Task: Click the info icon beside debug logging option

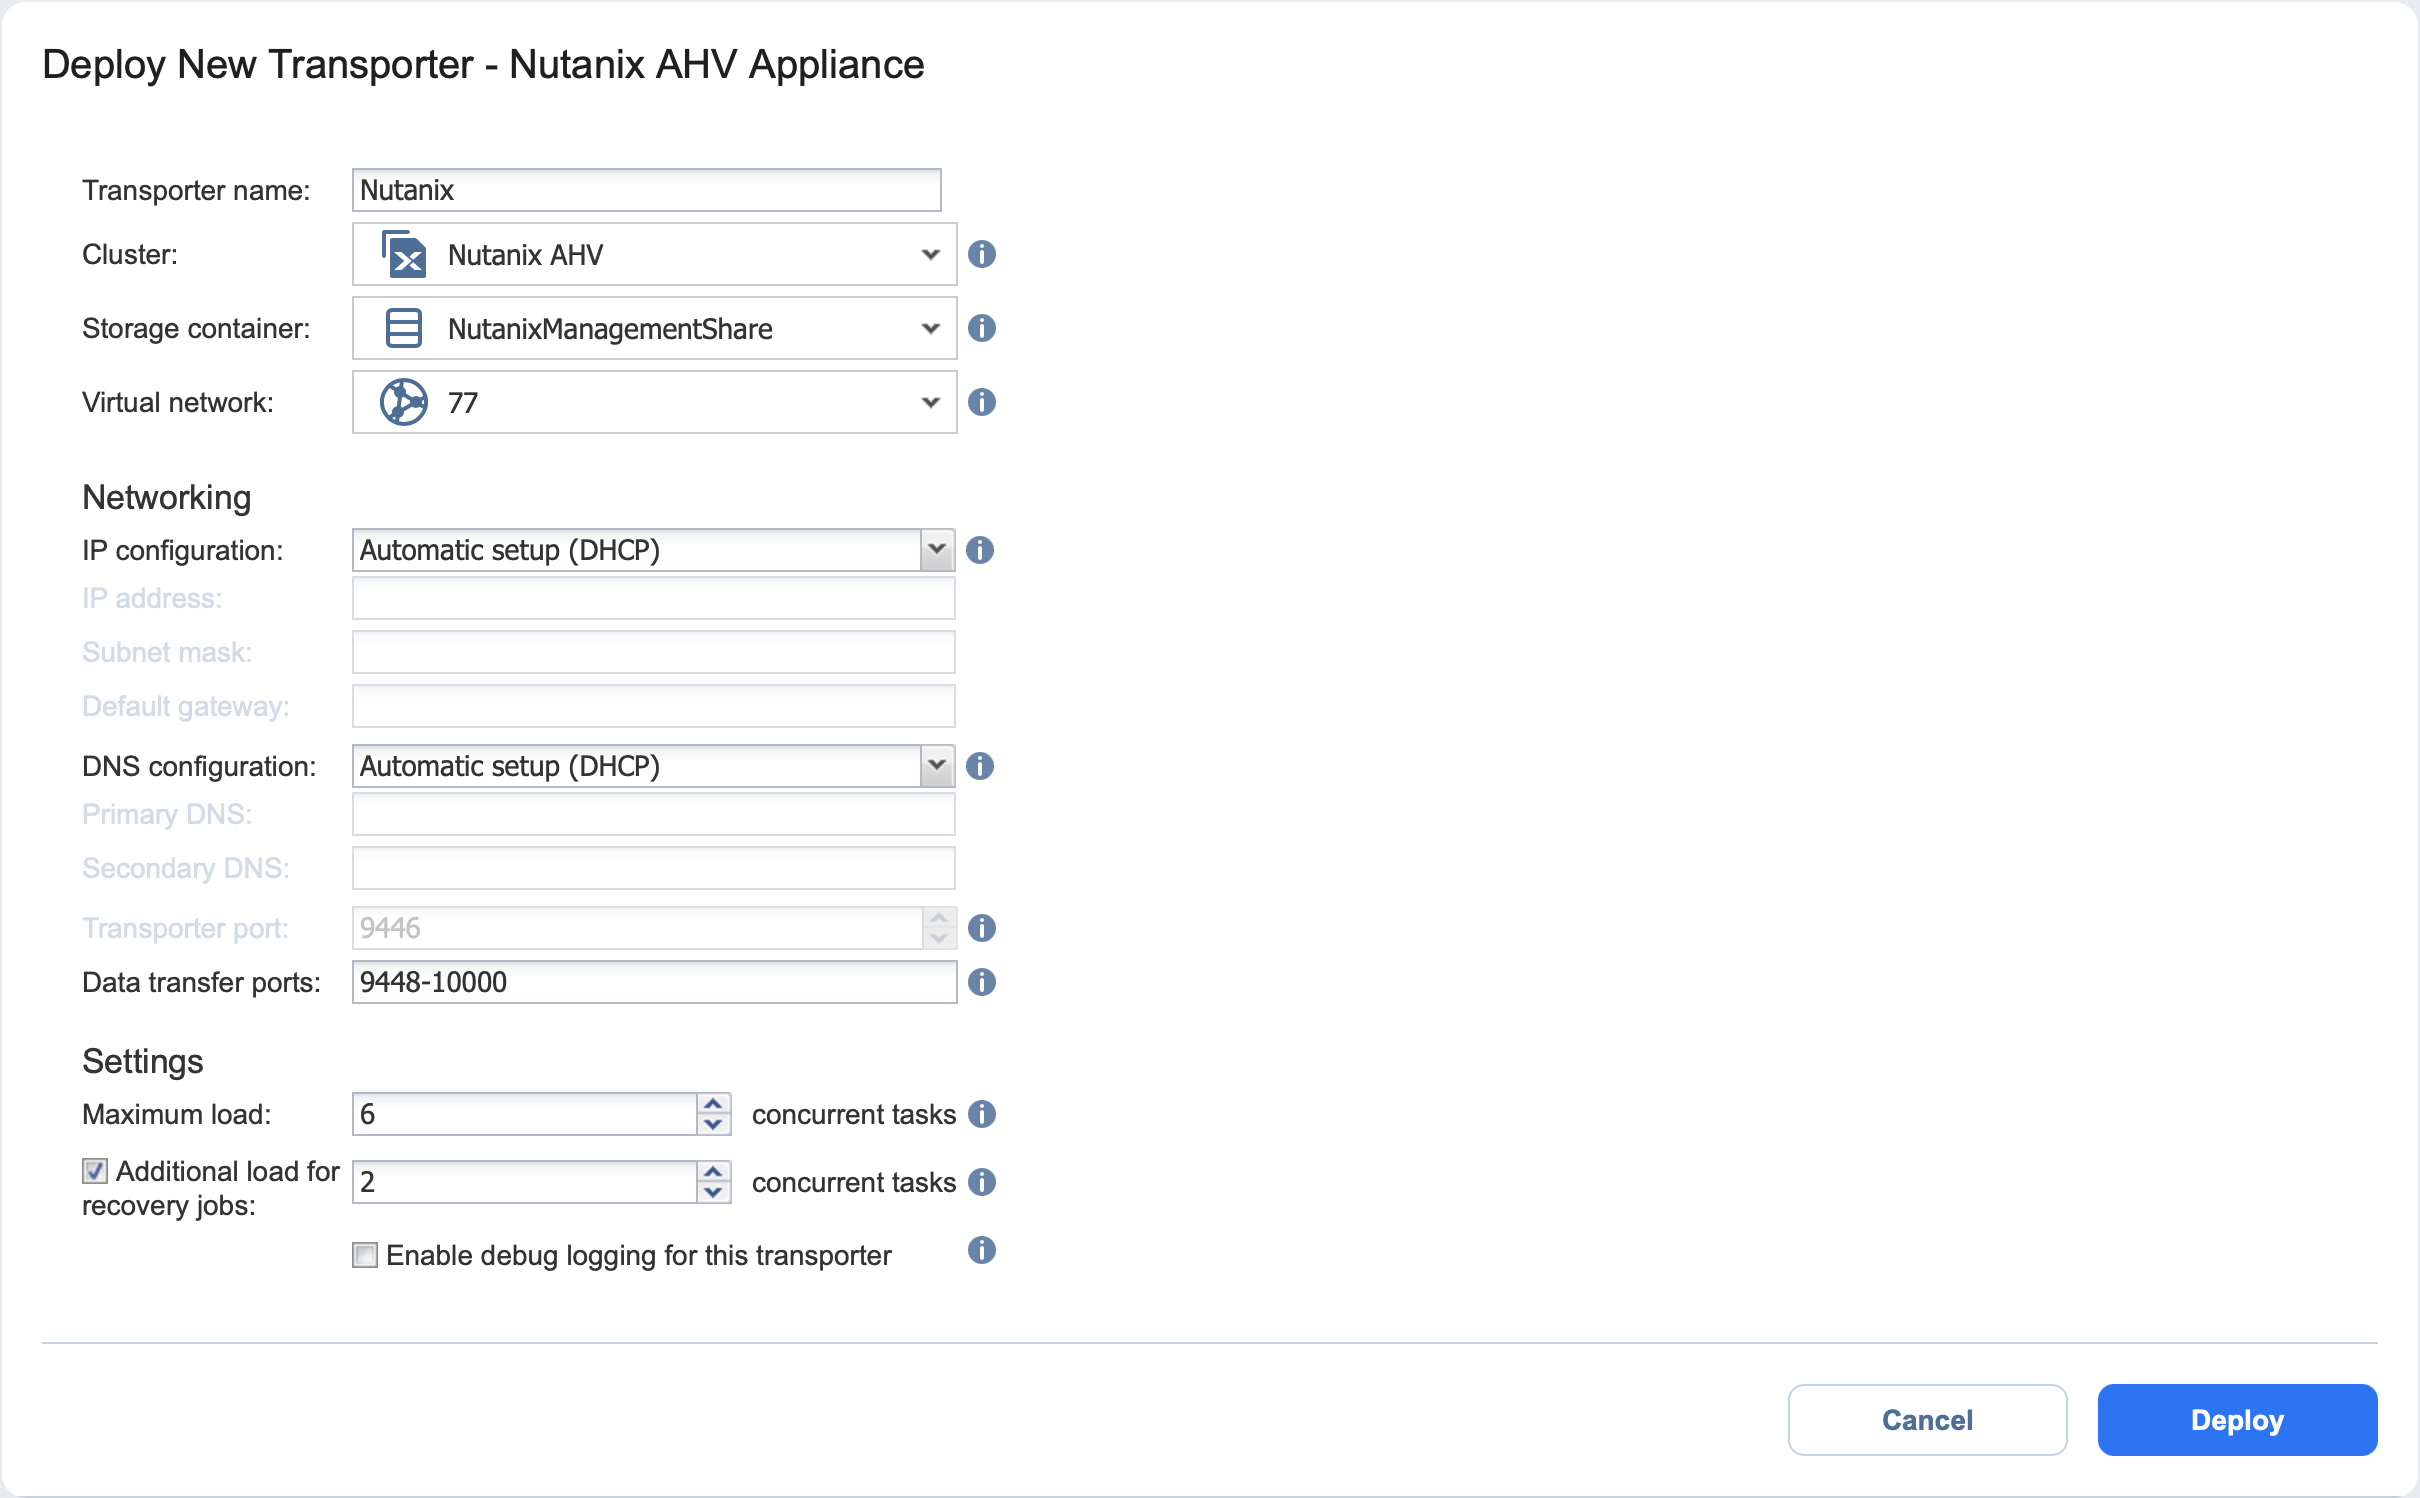Action: tap(981, 1250)
